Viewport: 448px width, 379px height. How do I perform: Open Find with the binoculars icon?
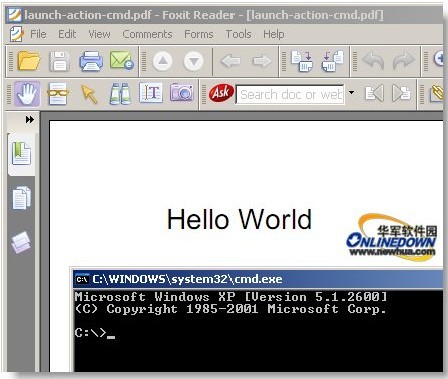[x=120, y=94]
